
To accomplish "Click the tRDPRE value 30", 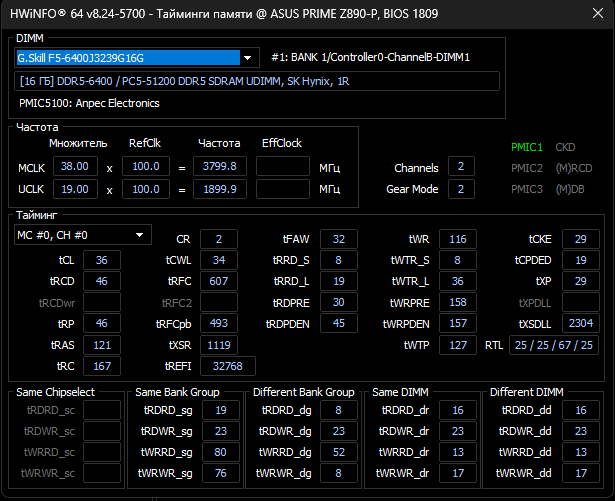I will pyautogui.click(x=339, y=302).
